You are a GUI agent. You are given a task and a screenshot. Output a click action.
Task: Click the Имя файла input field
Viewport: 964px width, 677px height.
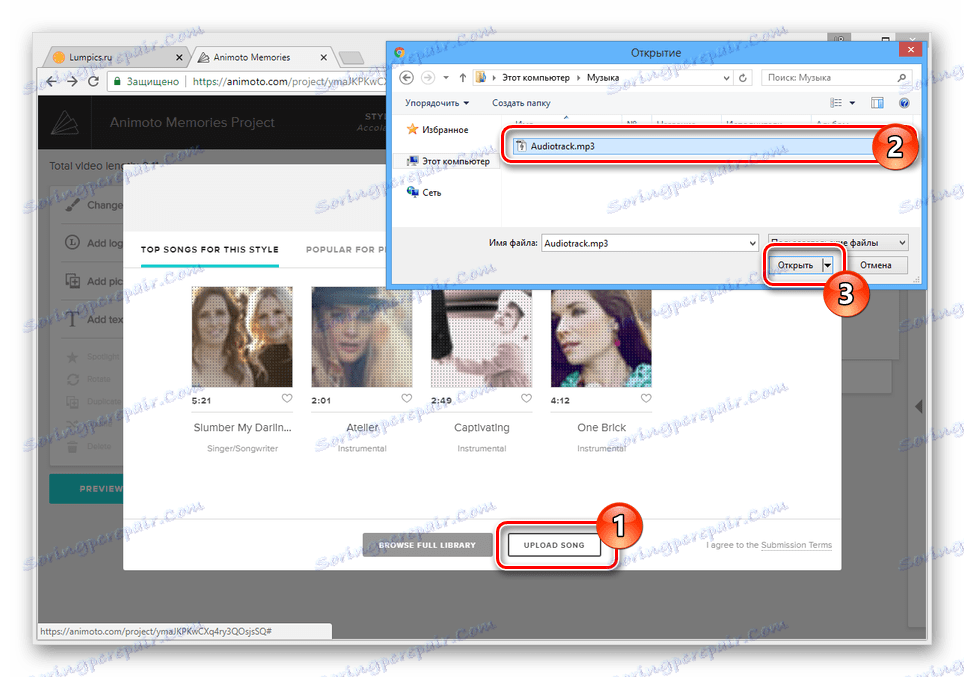(644, 243)
